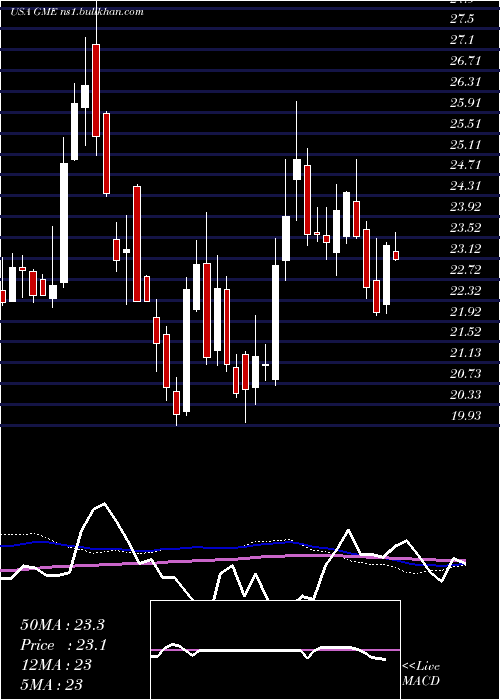
Task: Pick the 21.92 price level label
Action: 466,312
